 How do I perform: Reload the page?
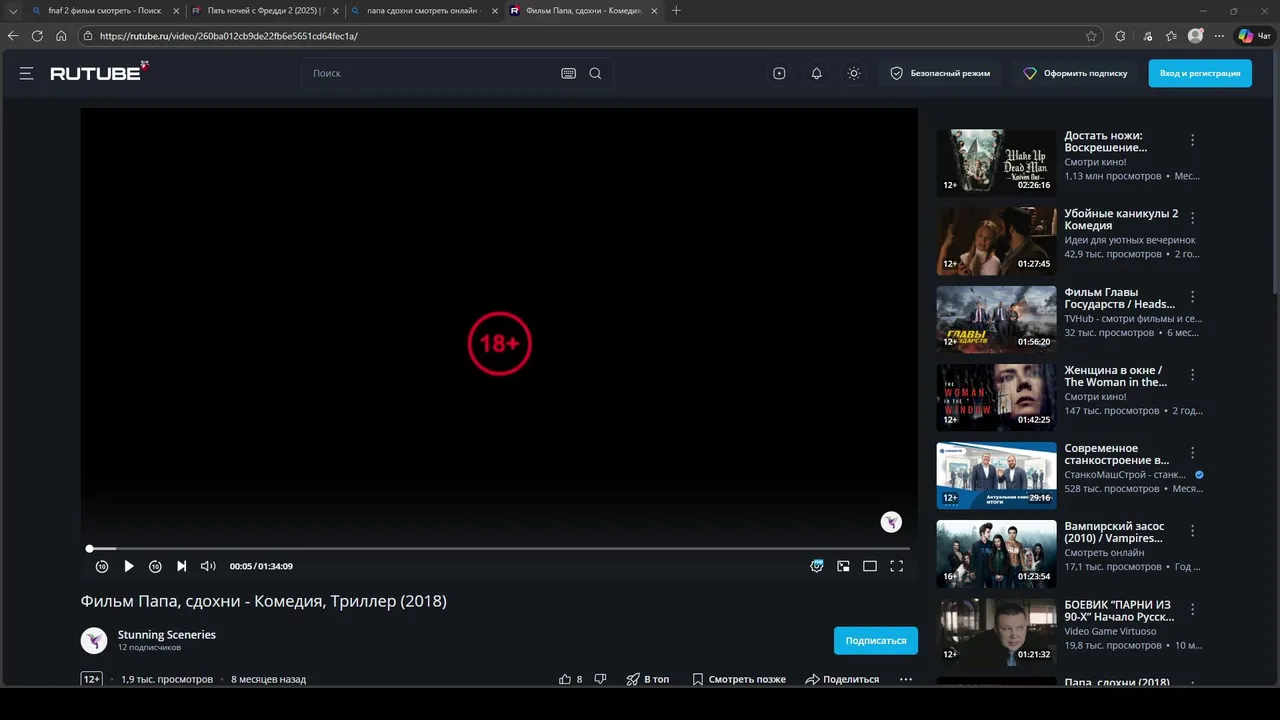pyautogui.click(x=37, y=36)
